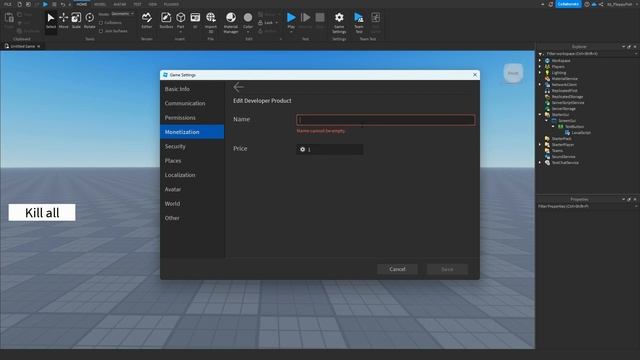Screen dimensions: 640x360
Task: Expand the Players node in Explorer
Action: [540, 67]
